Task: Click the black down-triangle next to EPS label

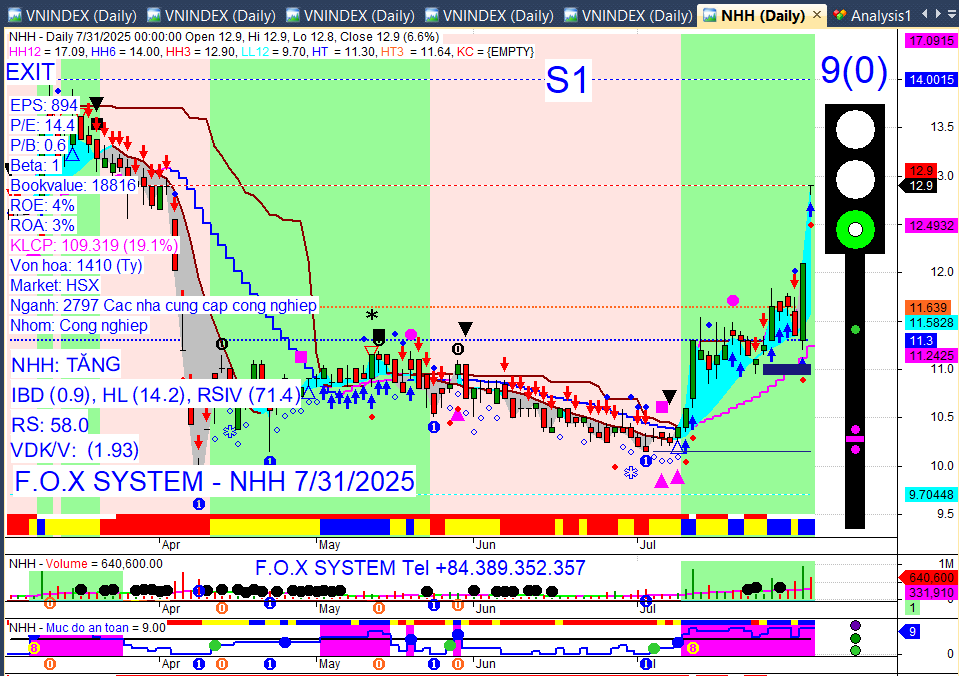Action: [96, 103]
